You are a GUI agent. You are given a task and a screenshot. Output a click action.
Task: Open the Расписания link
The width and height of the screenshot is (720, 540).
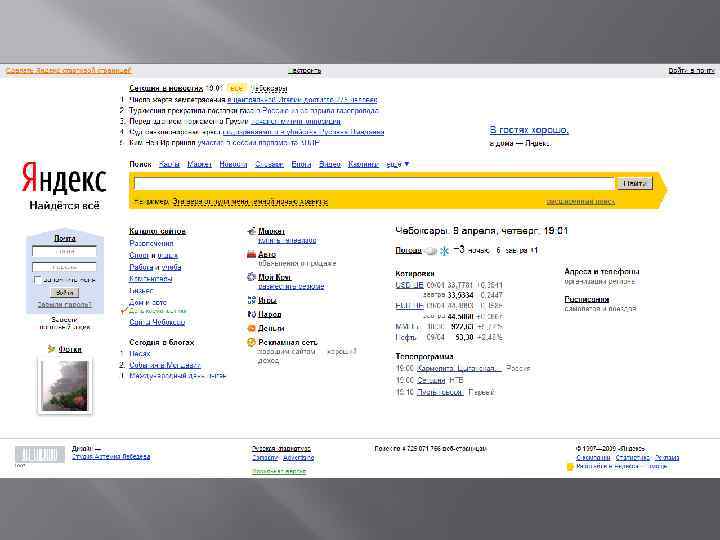[586, 299]
